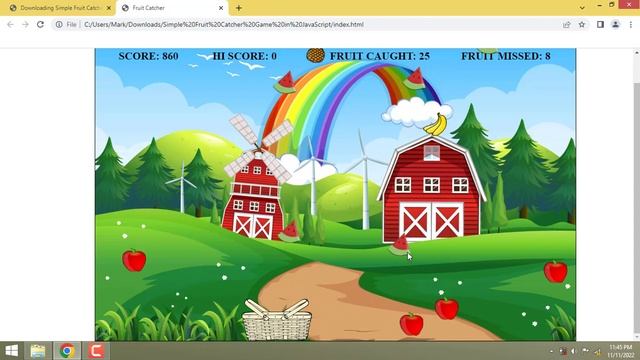Click the upper apple on the dirt path
Image resolution: width=640 pixels, height=360 pixels.
click(447, 308)
